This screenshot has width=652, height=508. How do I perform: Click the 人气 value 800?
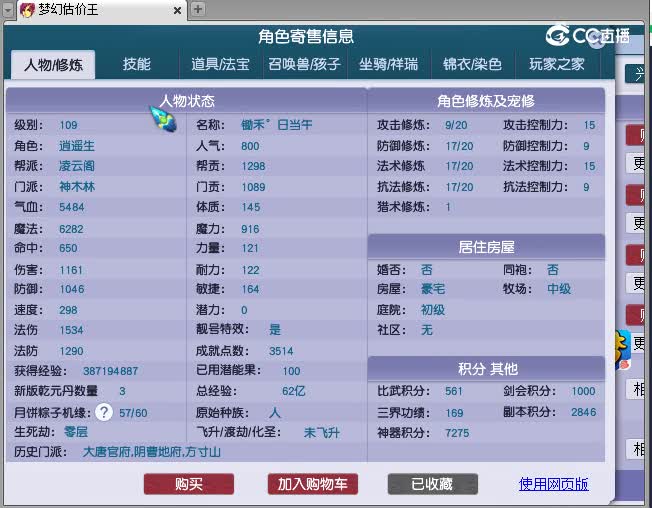click(x=250, y=146)
